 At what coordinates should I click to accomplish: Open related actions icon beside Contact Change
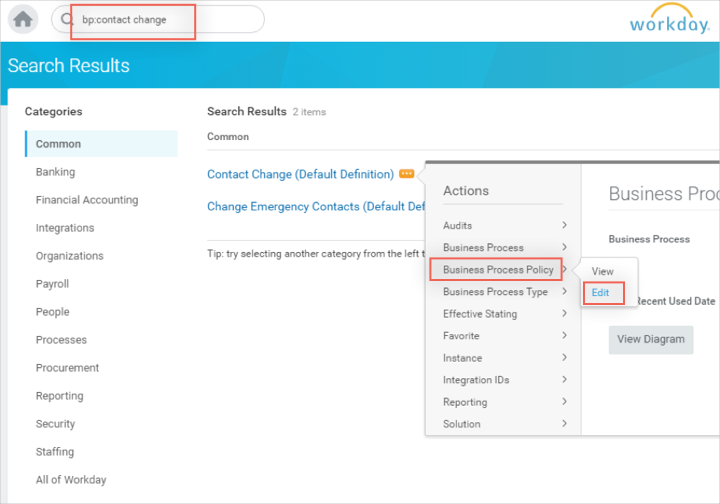pyautogui.click(x=406, y=174)
